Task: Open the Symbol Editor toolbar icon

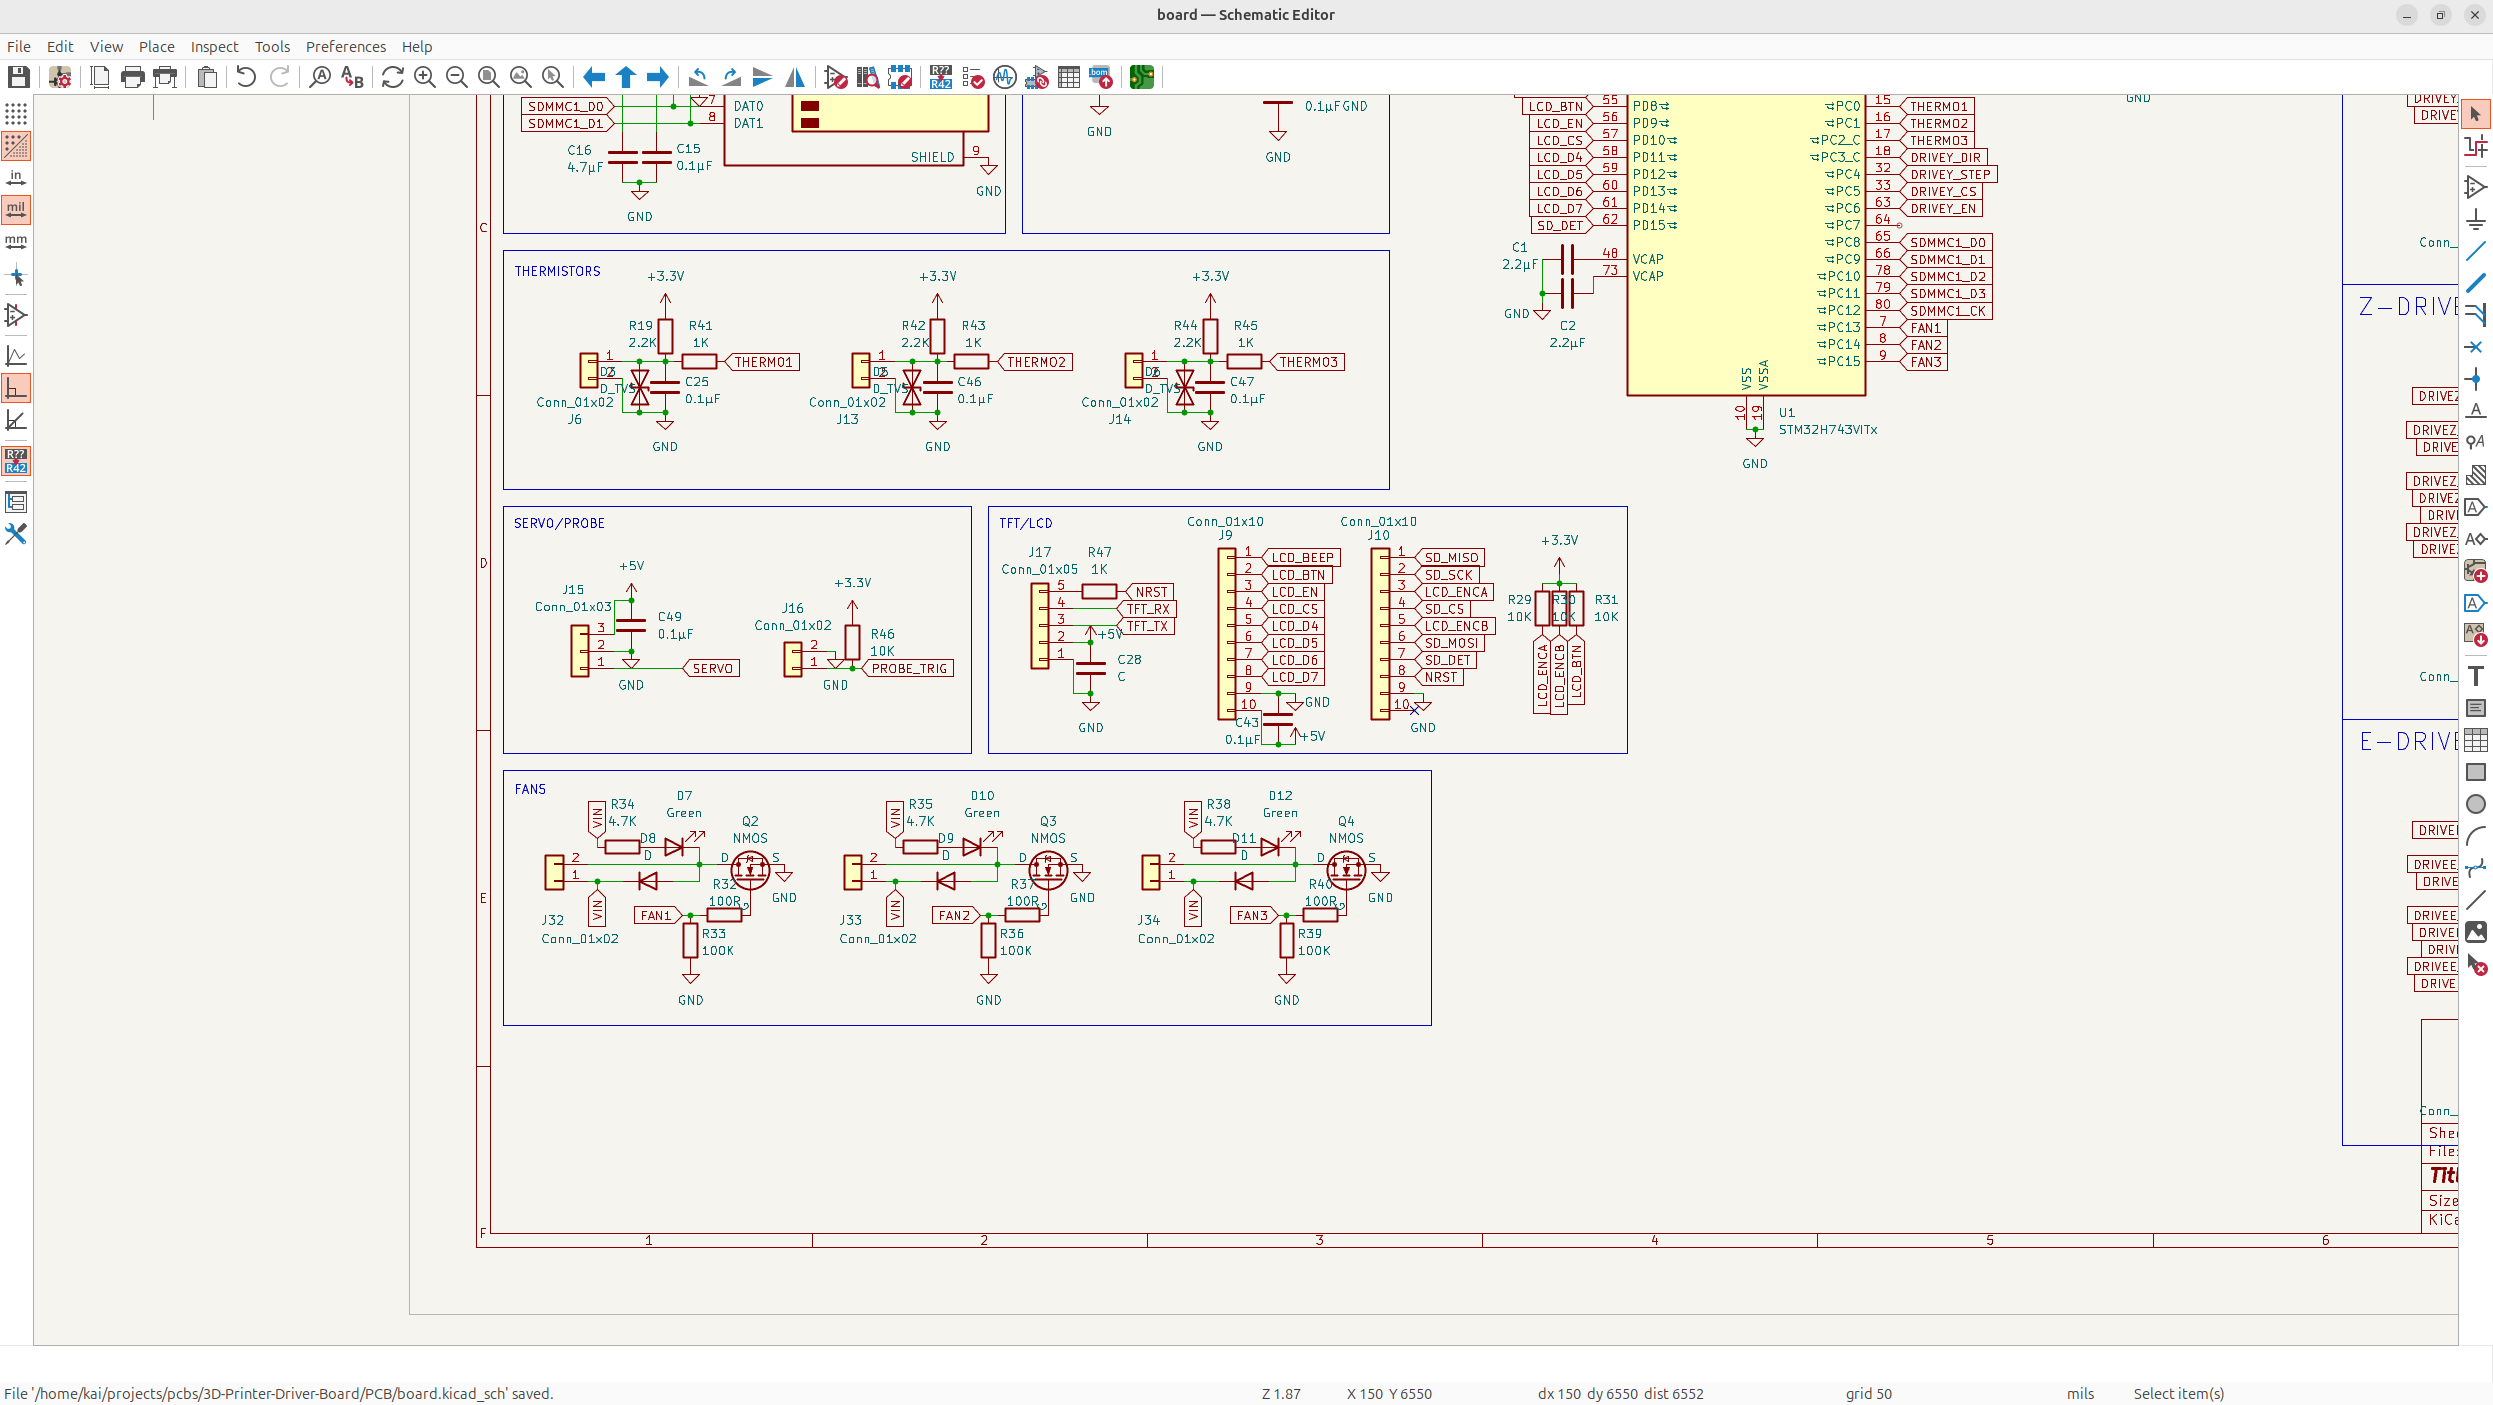Action: click(x=836, y=77)
